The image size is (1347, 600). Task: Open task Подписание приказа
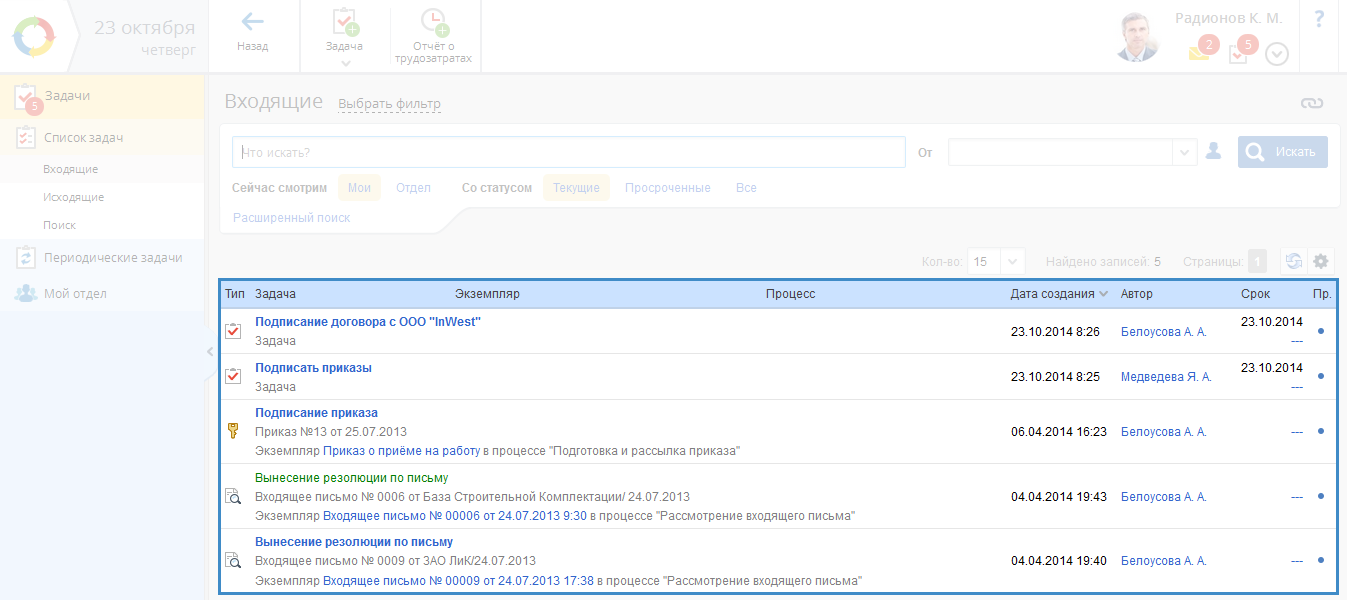pos(316,413)
